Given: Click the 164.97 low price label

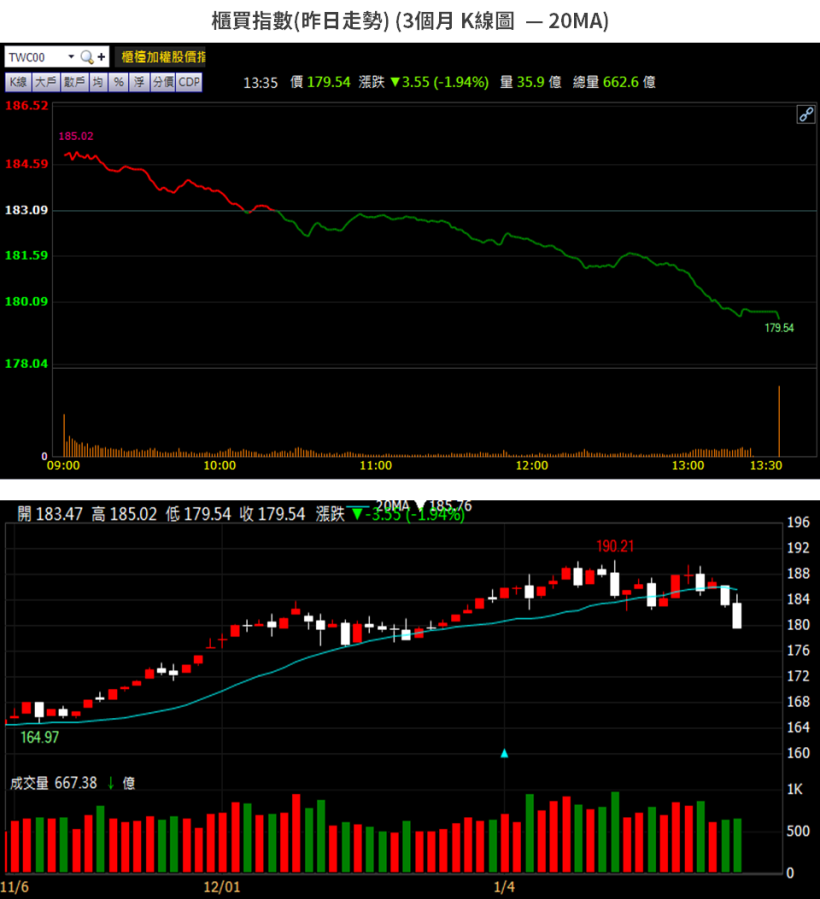Looking at the screenshot, I should 40,737.
